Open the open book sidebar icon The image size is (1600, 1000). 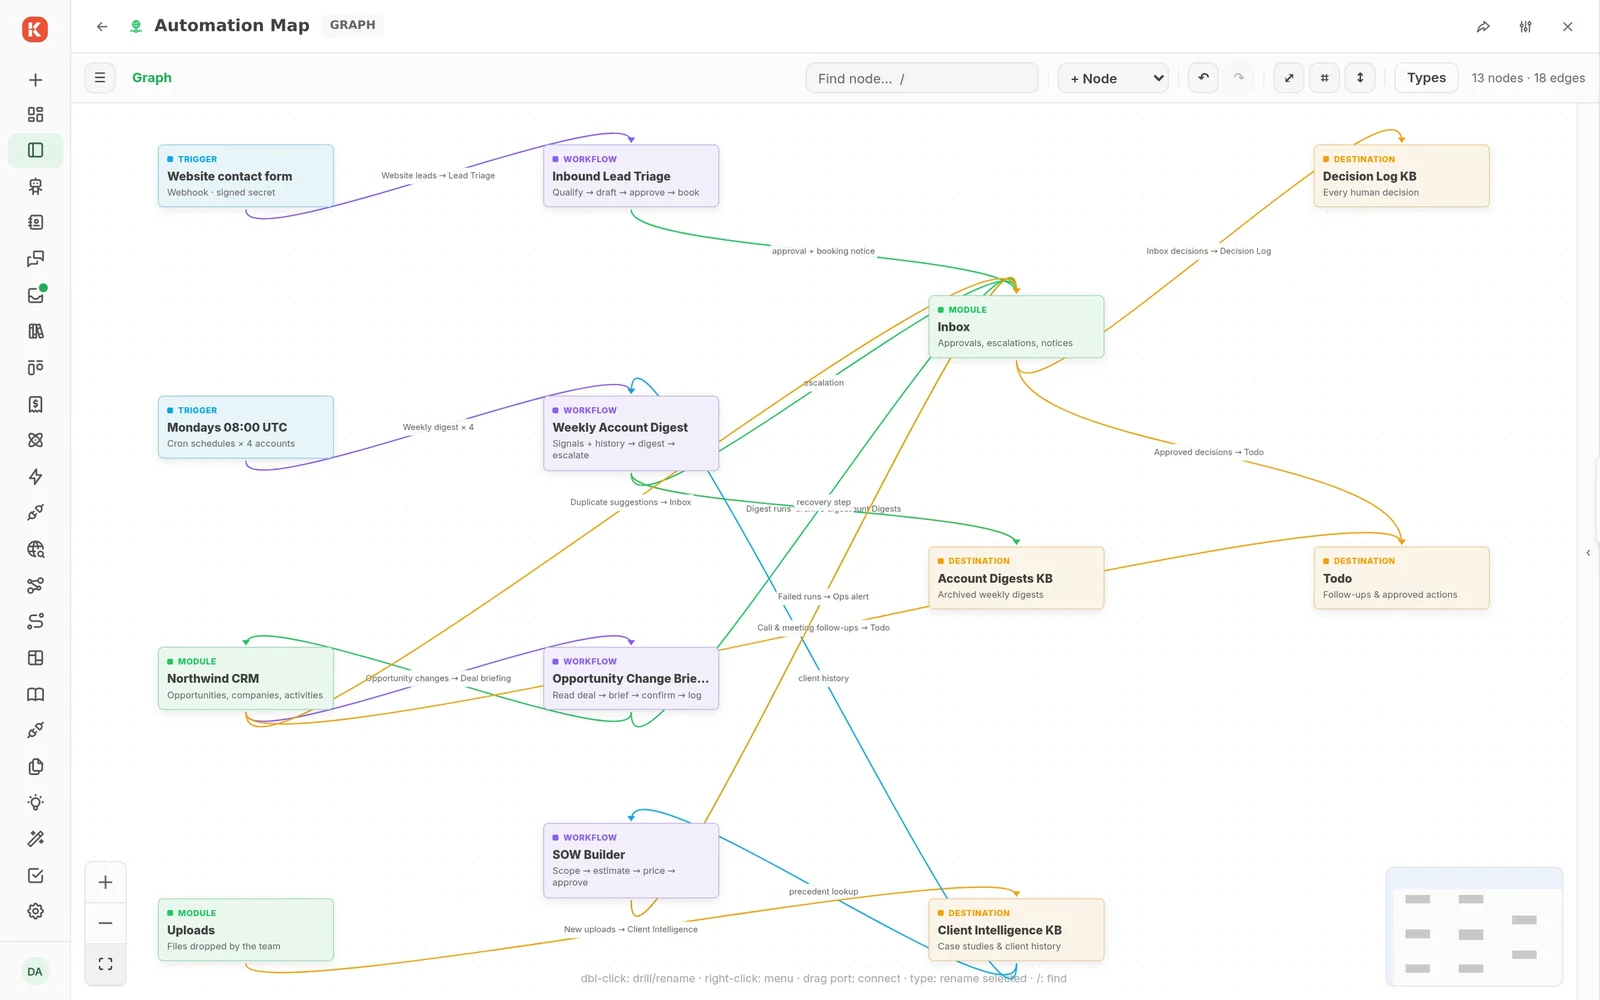35,694
